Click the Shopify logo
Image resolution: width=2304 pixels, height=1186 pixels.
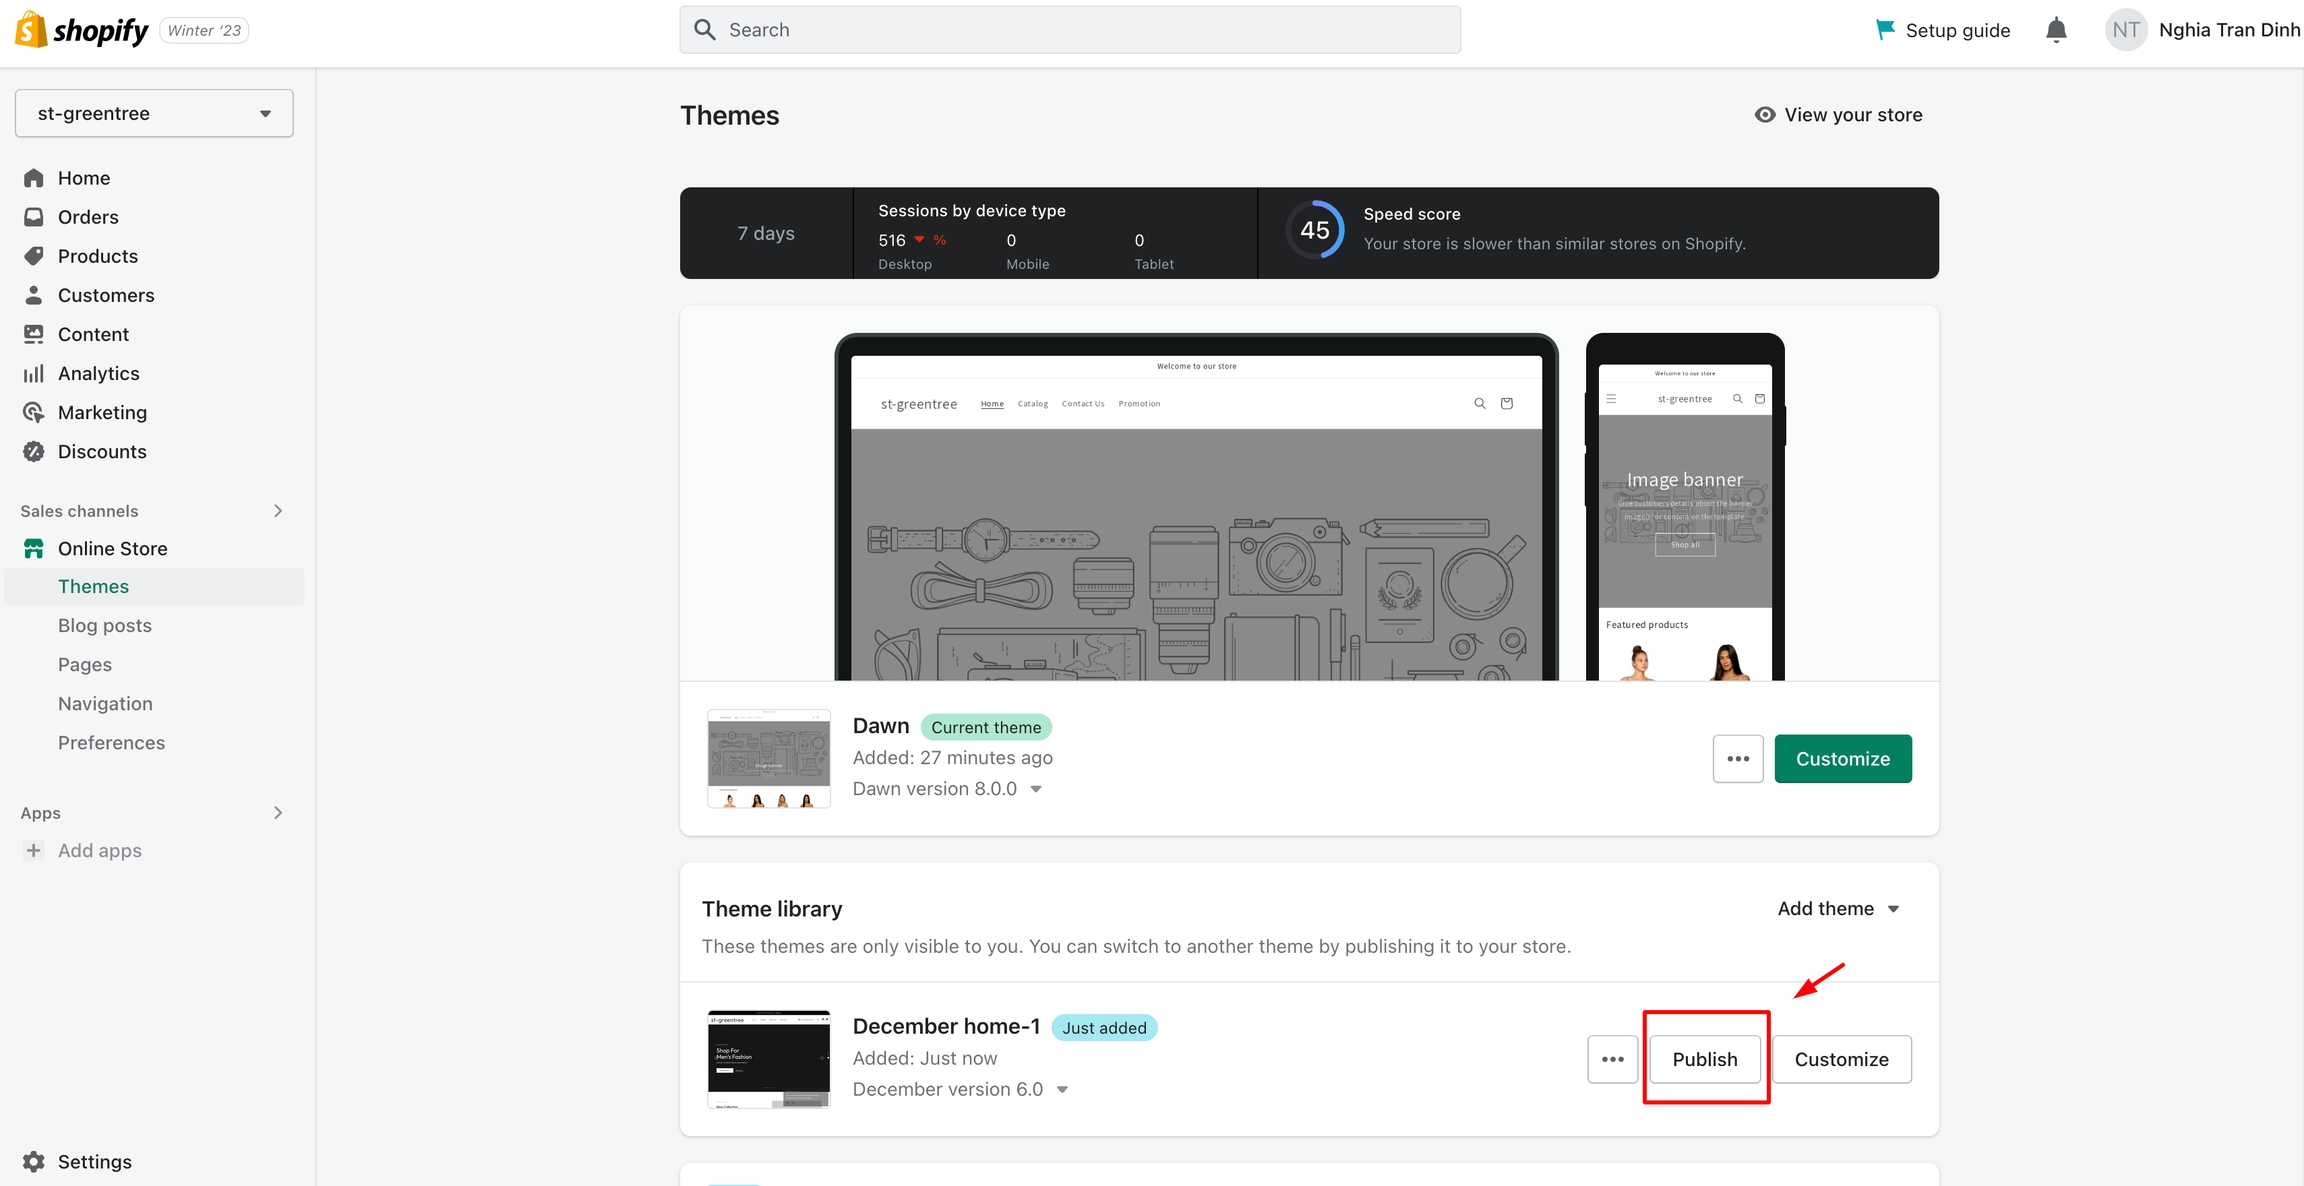pos(82,30)
